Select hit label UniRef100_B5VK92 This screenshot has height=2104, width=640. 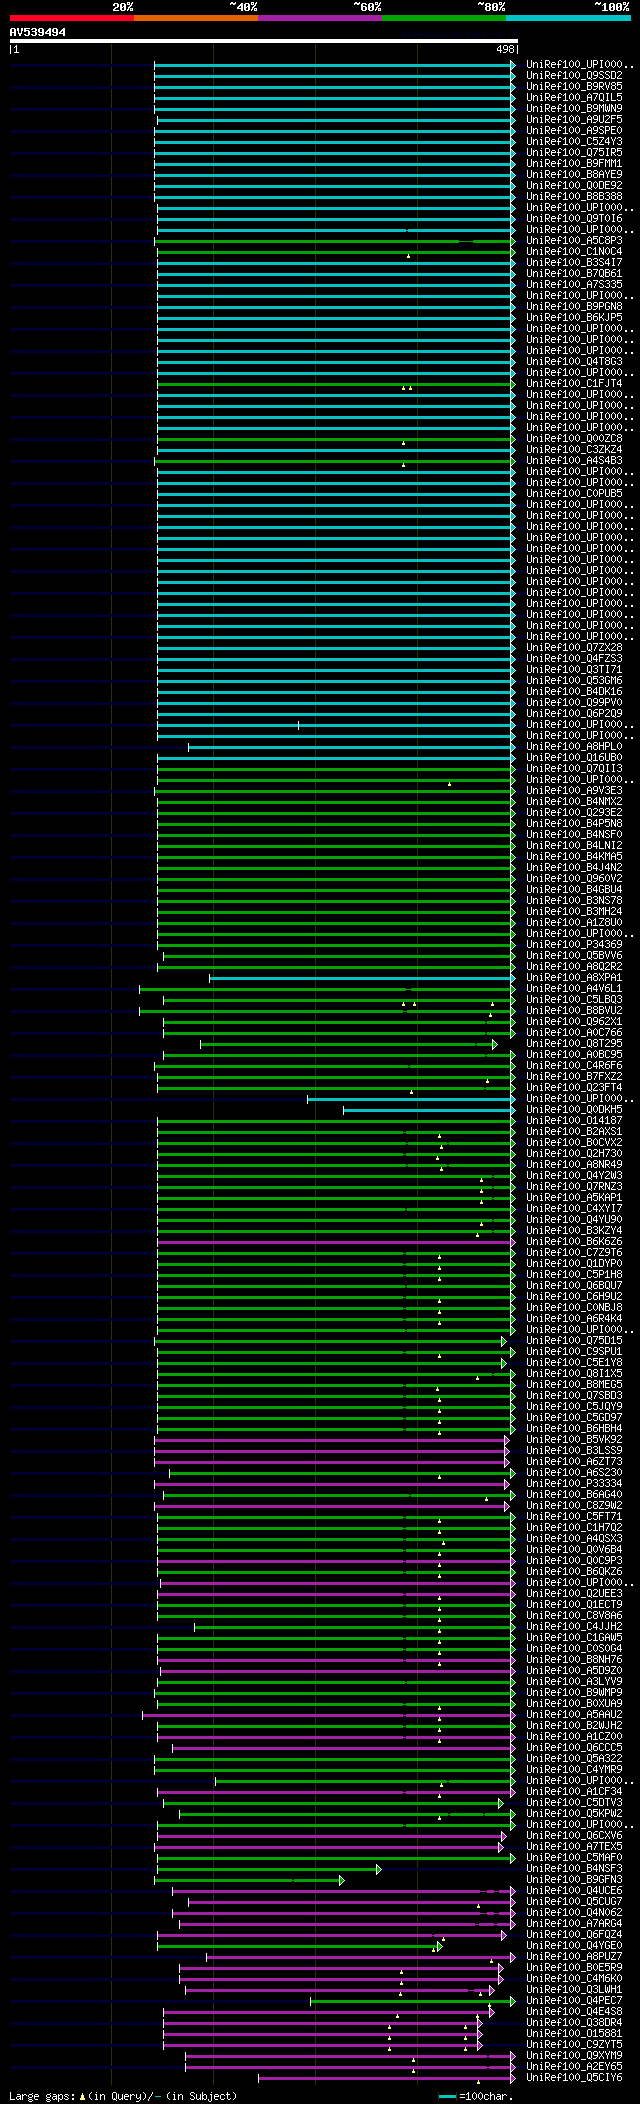point(574,1439)
